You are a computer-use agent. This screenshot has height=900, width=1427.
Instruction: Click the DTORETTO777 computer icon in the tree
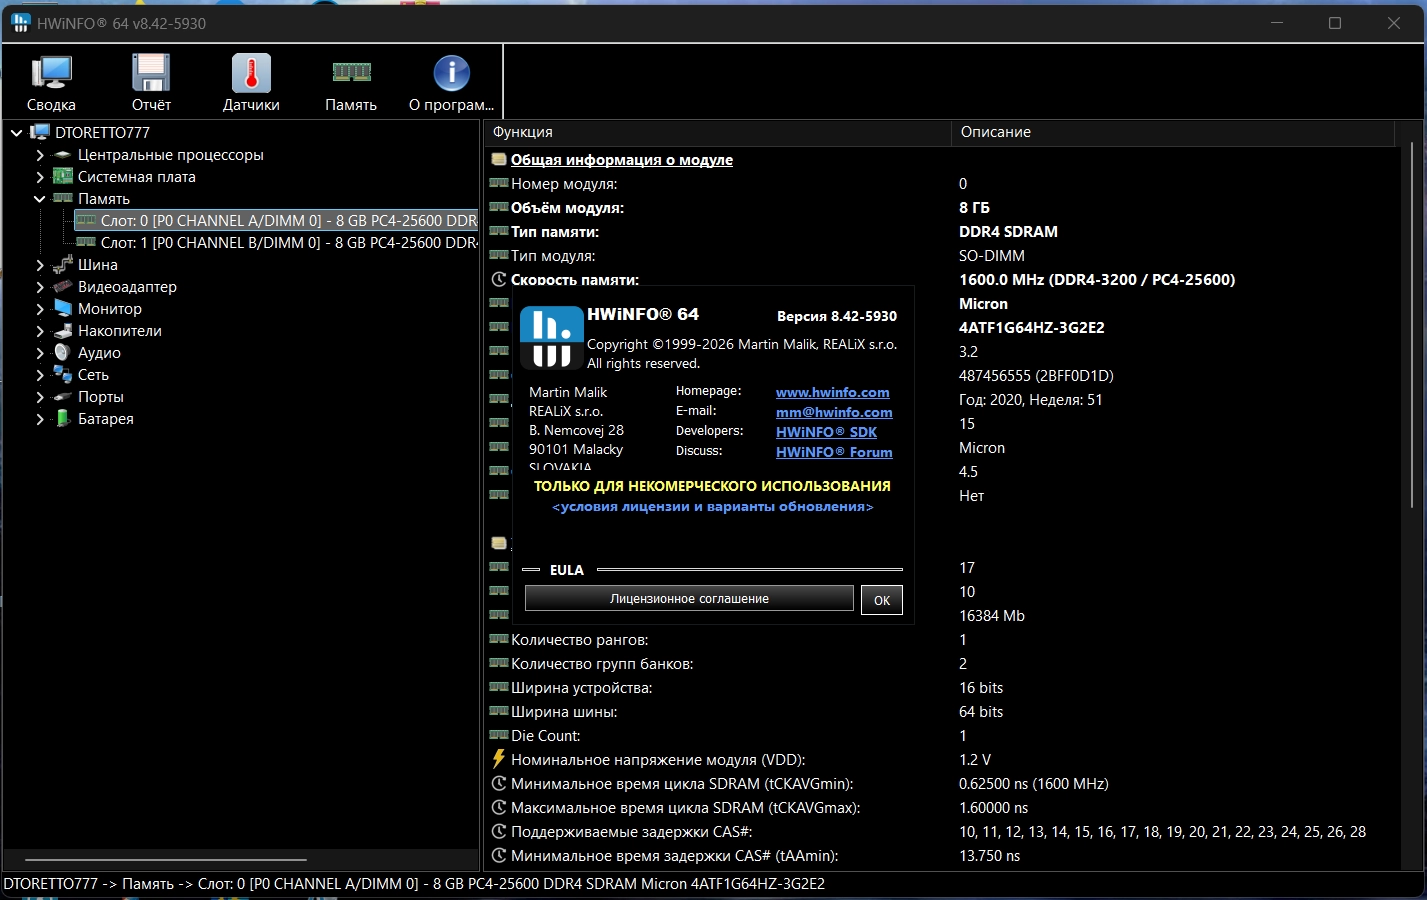pos(40,132)
